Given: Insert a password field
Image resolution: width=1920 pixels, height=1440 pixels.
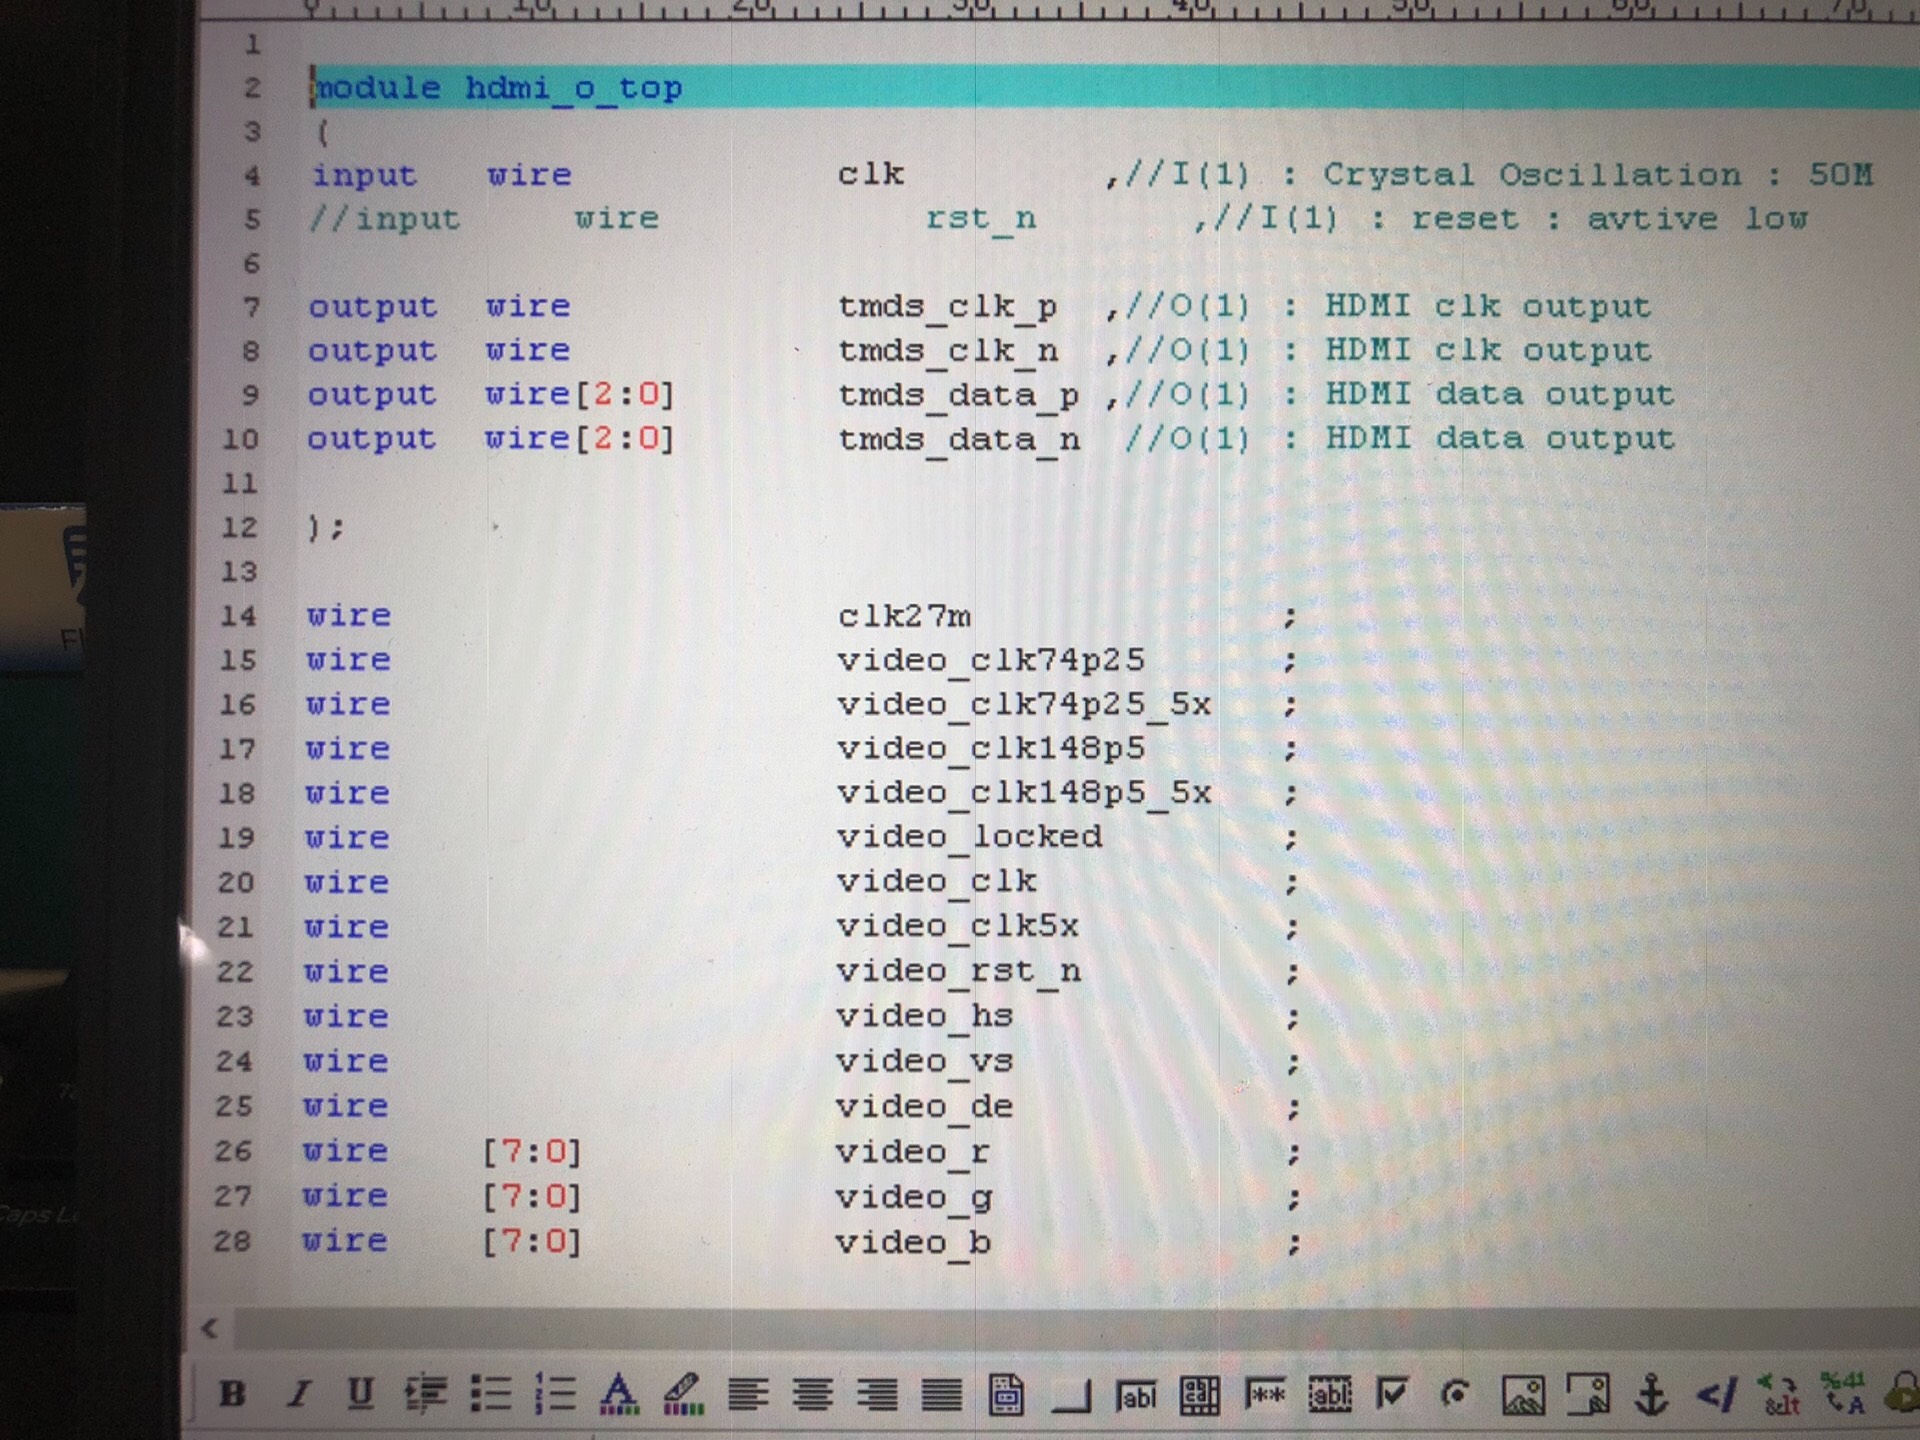Looking at the screenshot, I should point(1265,1394).
